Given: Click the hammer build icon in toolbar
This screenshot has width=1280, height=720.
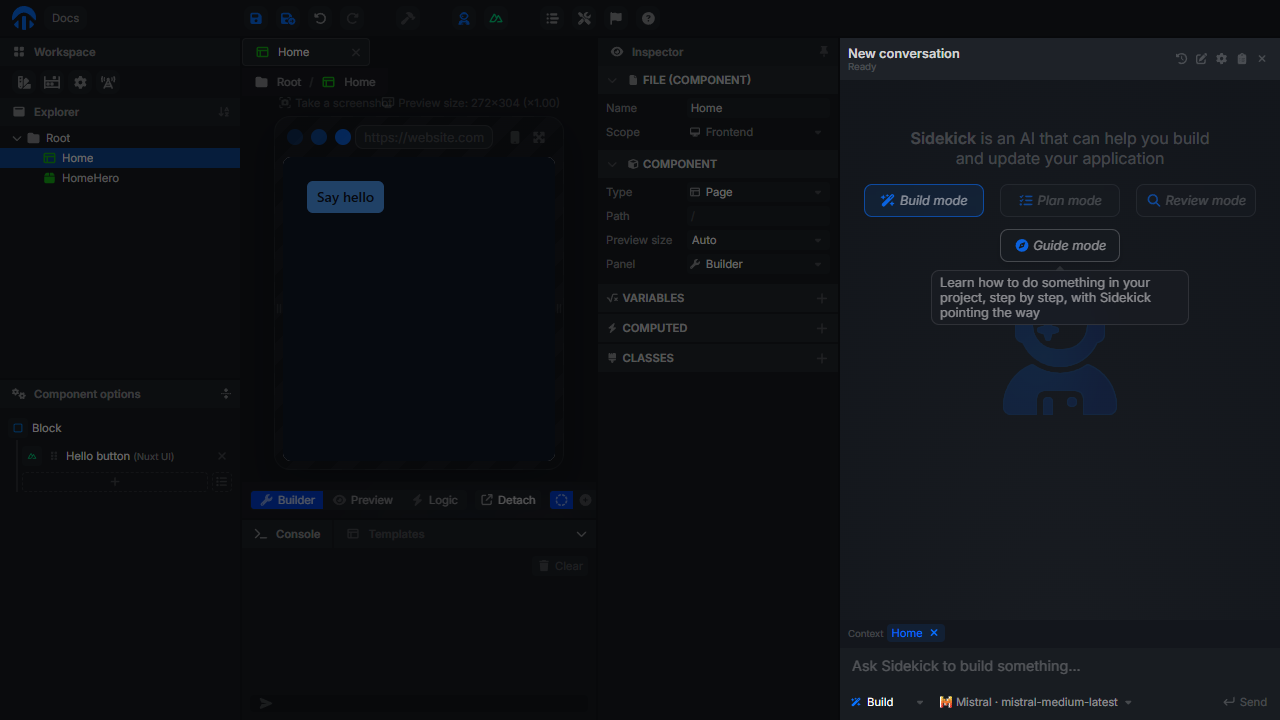Looking at the screenshot, I should click(407, 18).
